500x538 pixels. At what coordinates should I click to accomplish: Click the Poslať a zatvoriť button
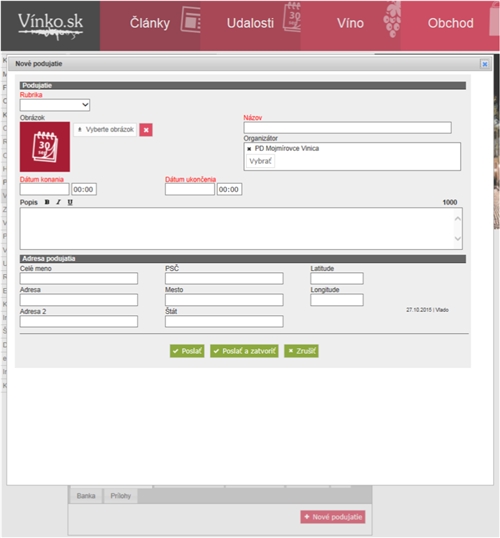(244, 351)
